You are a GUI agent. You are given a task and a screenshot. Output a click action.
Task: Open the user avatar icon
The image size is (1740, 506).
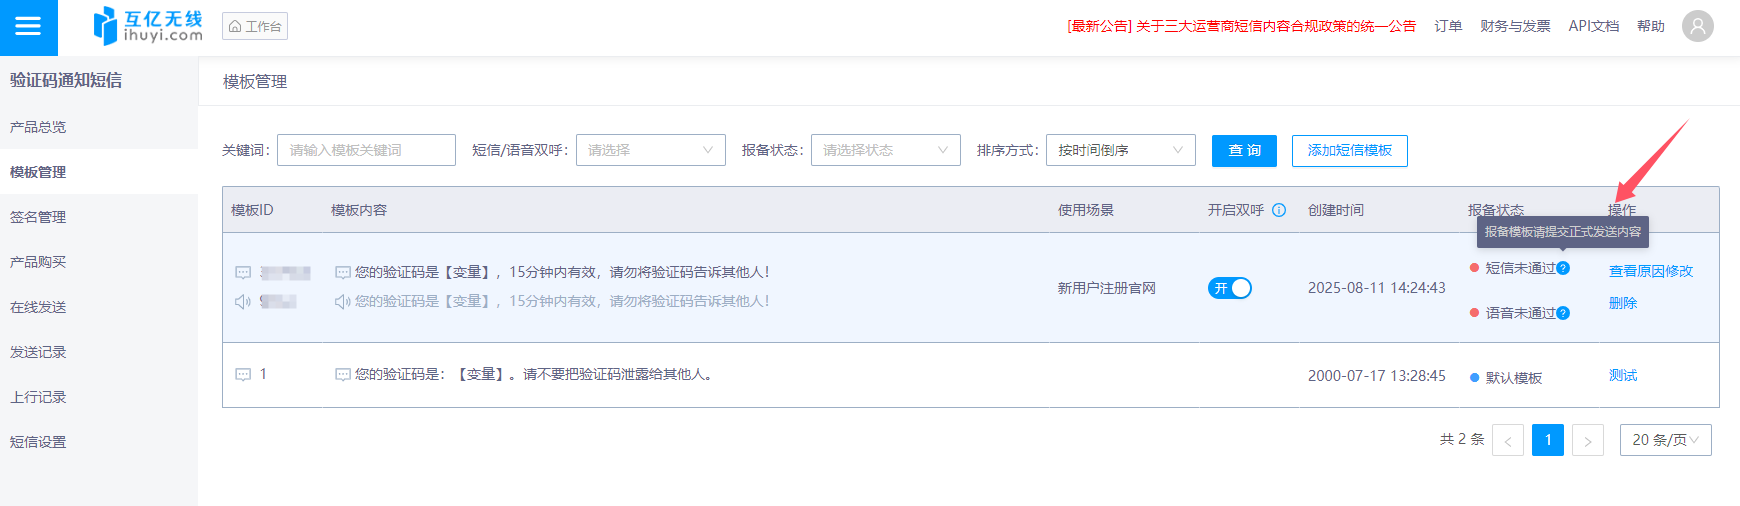[x=1697, y=26]
